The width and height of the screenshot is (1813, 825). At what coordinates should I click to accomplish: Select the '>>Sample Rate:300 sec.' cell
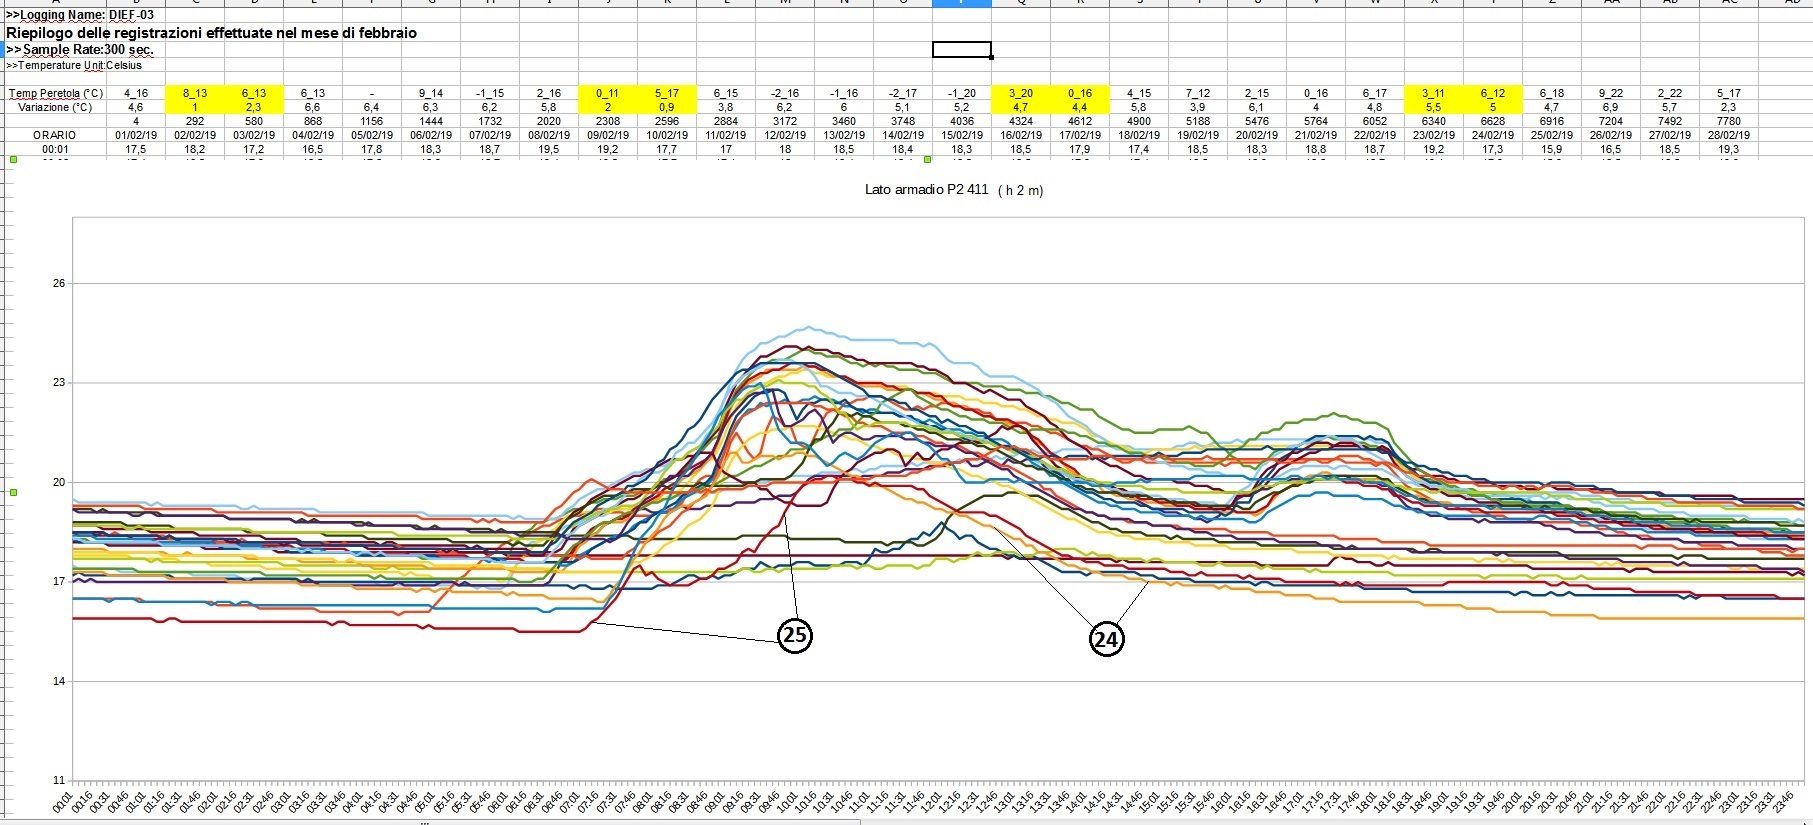(x=80, y=50)
